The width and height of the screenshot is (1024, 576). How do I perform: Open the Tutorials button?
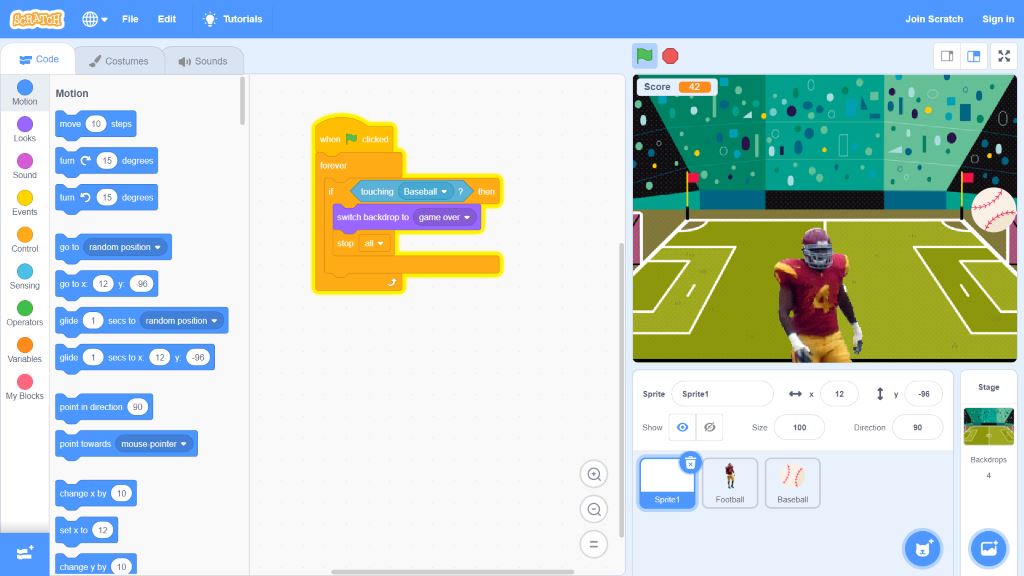tap(233, 19)
